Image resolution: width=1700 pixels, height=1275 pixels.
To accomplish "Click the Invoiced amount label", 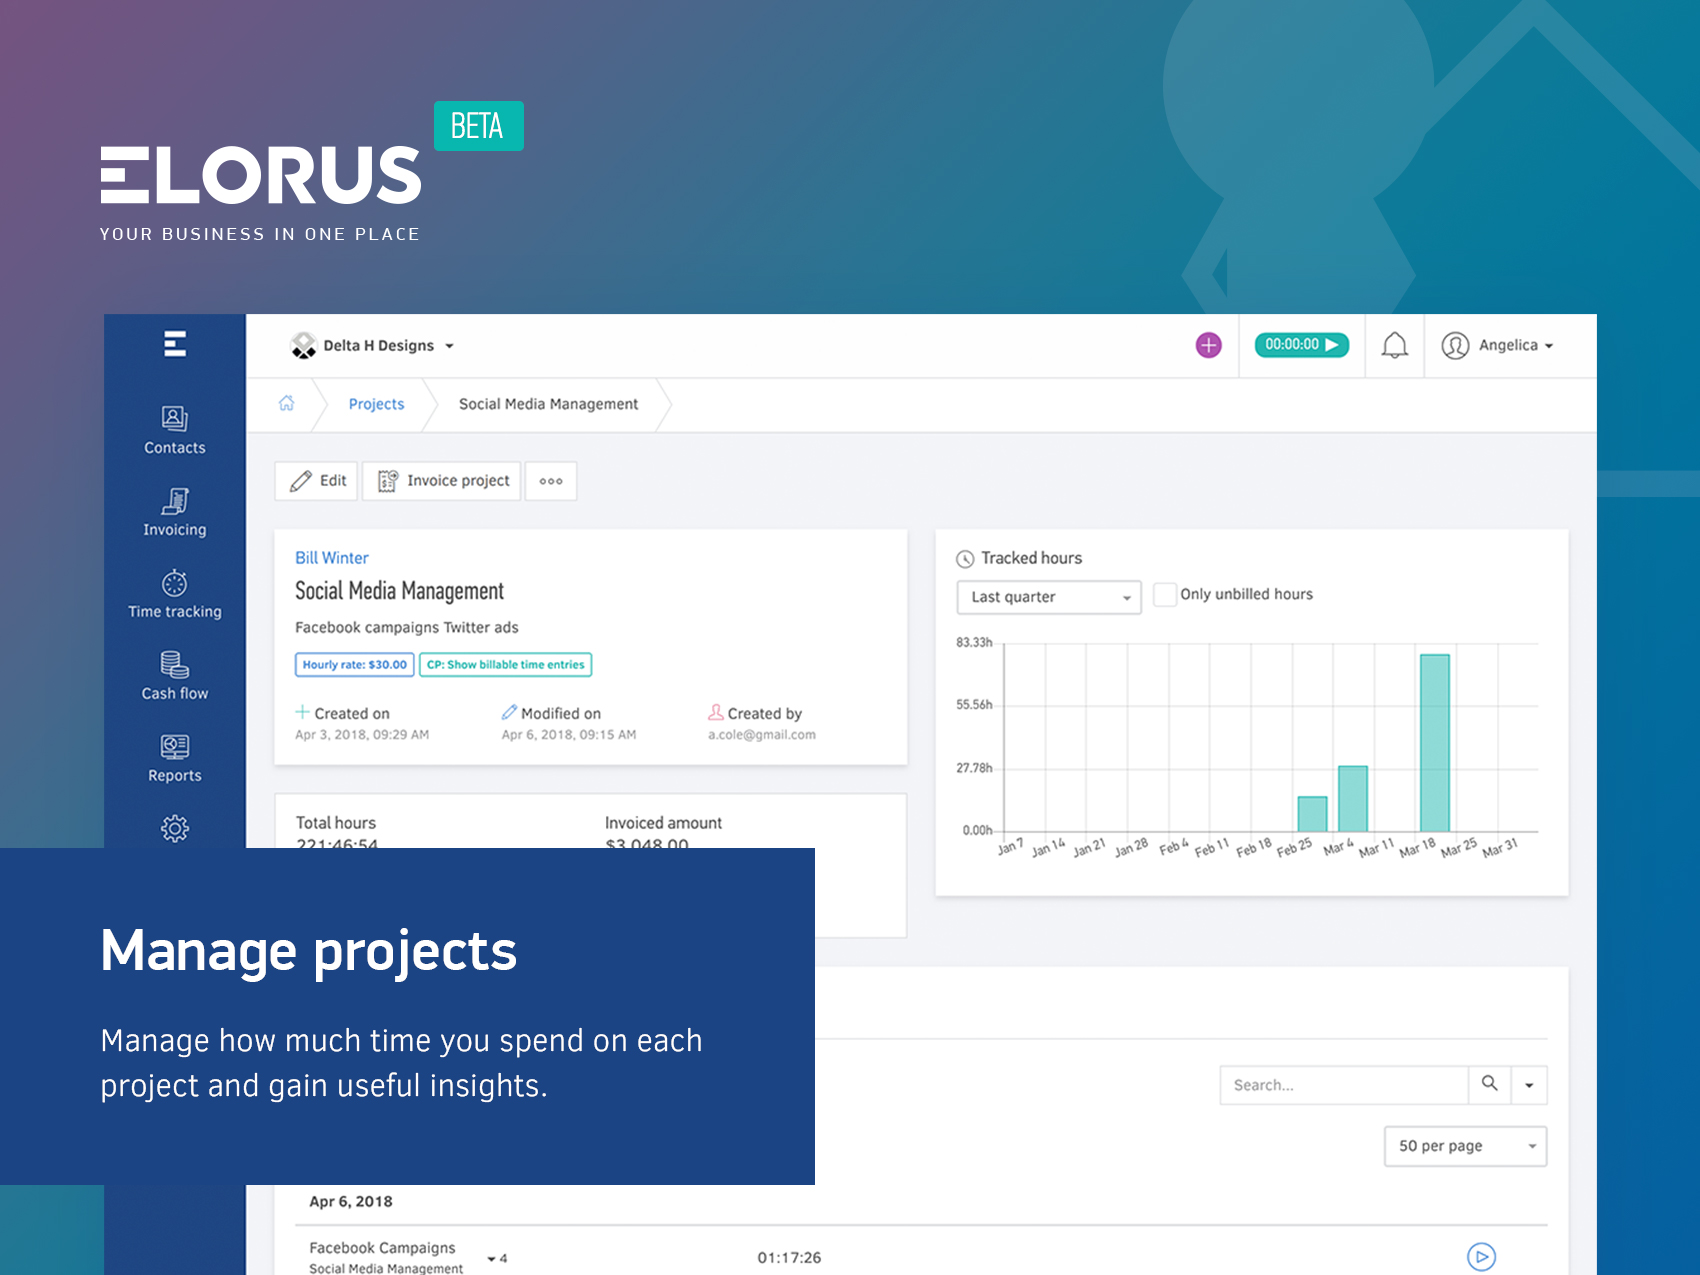I will point(663,823).
